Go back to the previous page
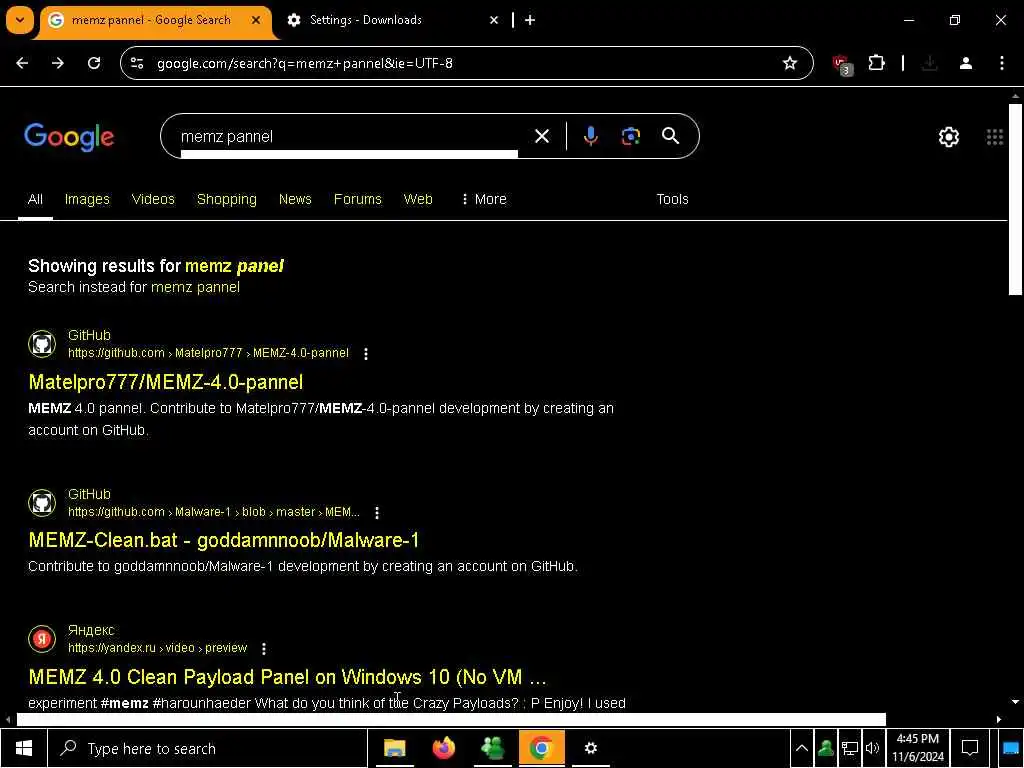1024x768 pixels. [22, 63]
